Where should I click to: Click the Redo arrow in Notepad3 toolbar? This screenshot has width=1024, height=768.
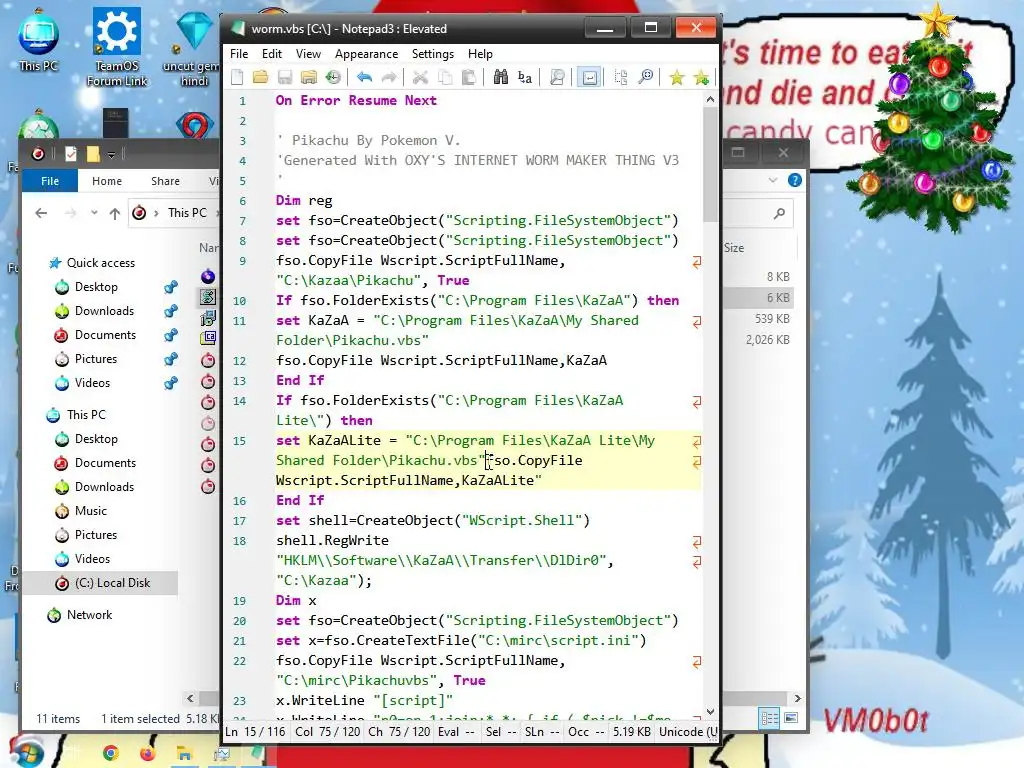(x=389, y=78)
